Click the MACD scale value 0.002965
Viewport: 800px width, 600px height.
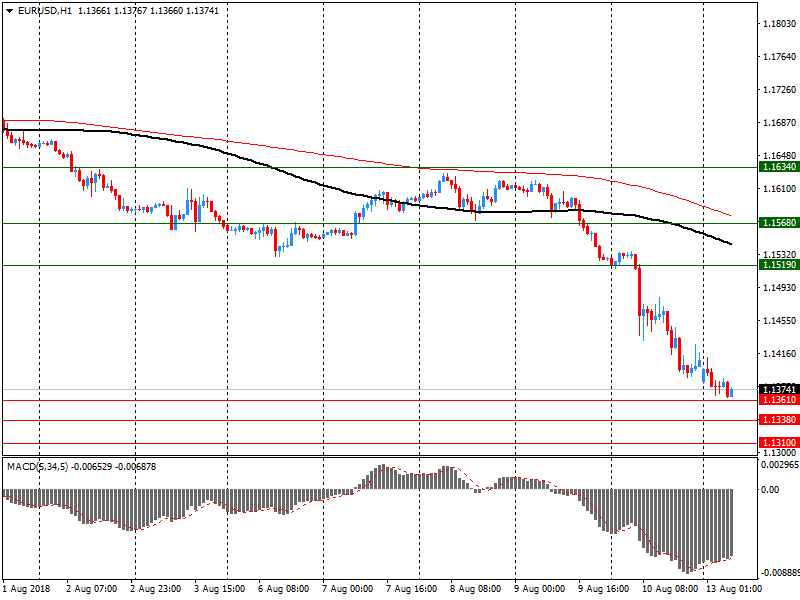click(780, 465)
